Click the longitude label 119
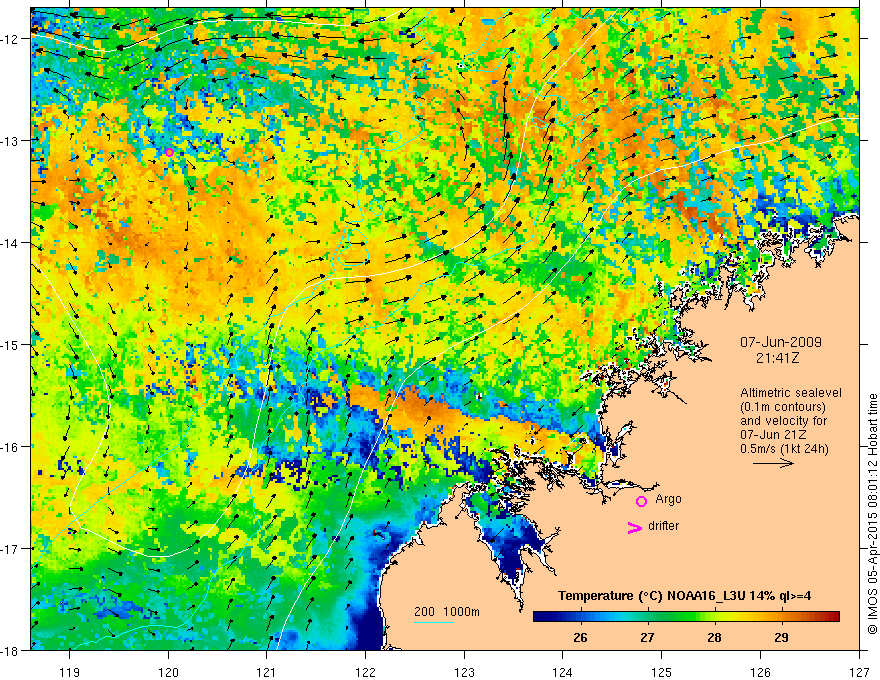 [x=70, y=672]
